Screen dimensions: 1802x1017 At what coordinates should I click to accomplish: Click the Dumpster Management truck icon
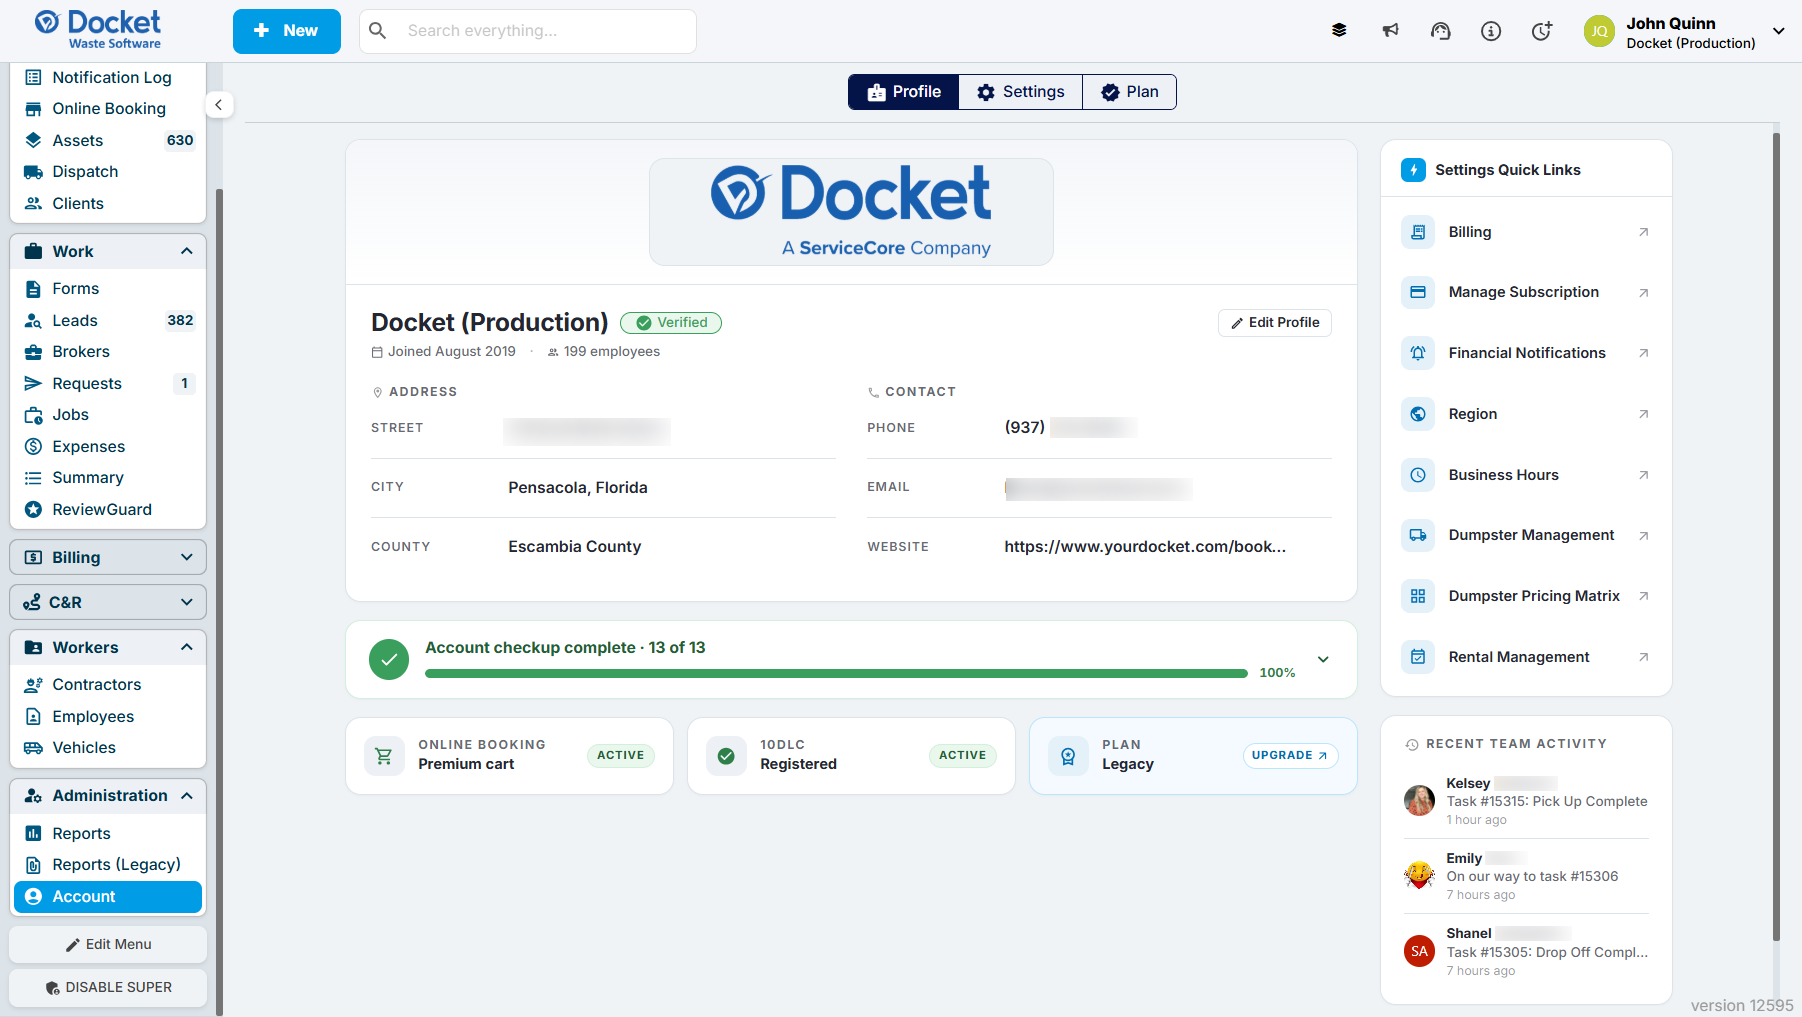pos(1418,535)
